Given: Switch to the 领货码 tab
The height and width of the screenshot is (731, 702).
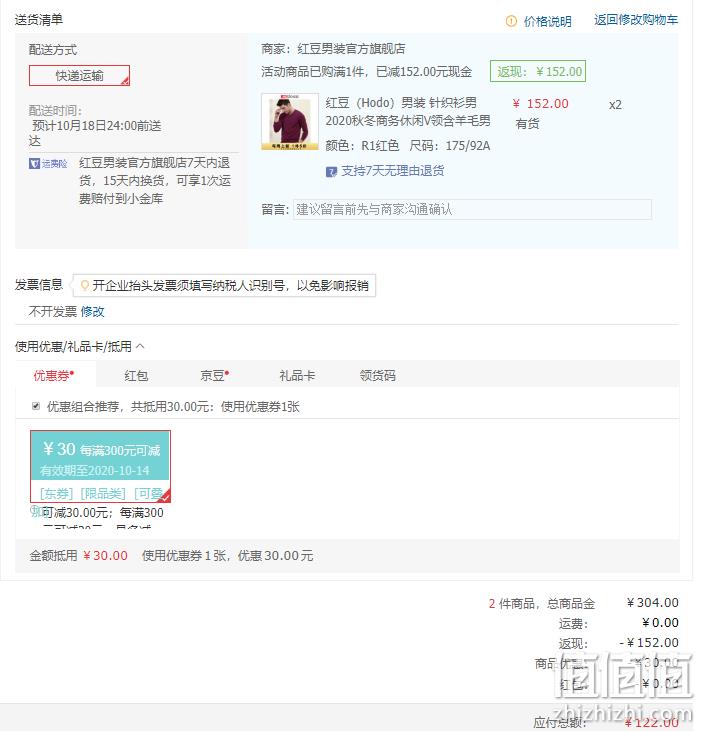Looking at the screenshot, I should [378, 376].
